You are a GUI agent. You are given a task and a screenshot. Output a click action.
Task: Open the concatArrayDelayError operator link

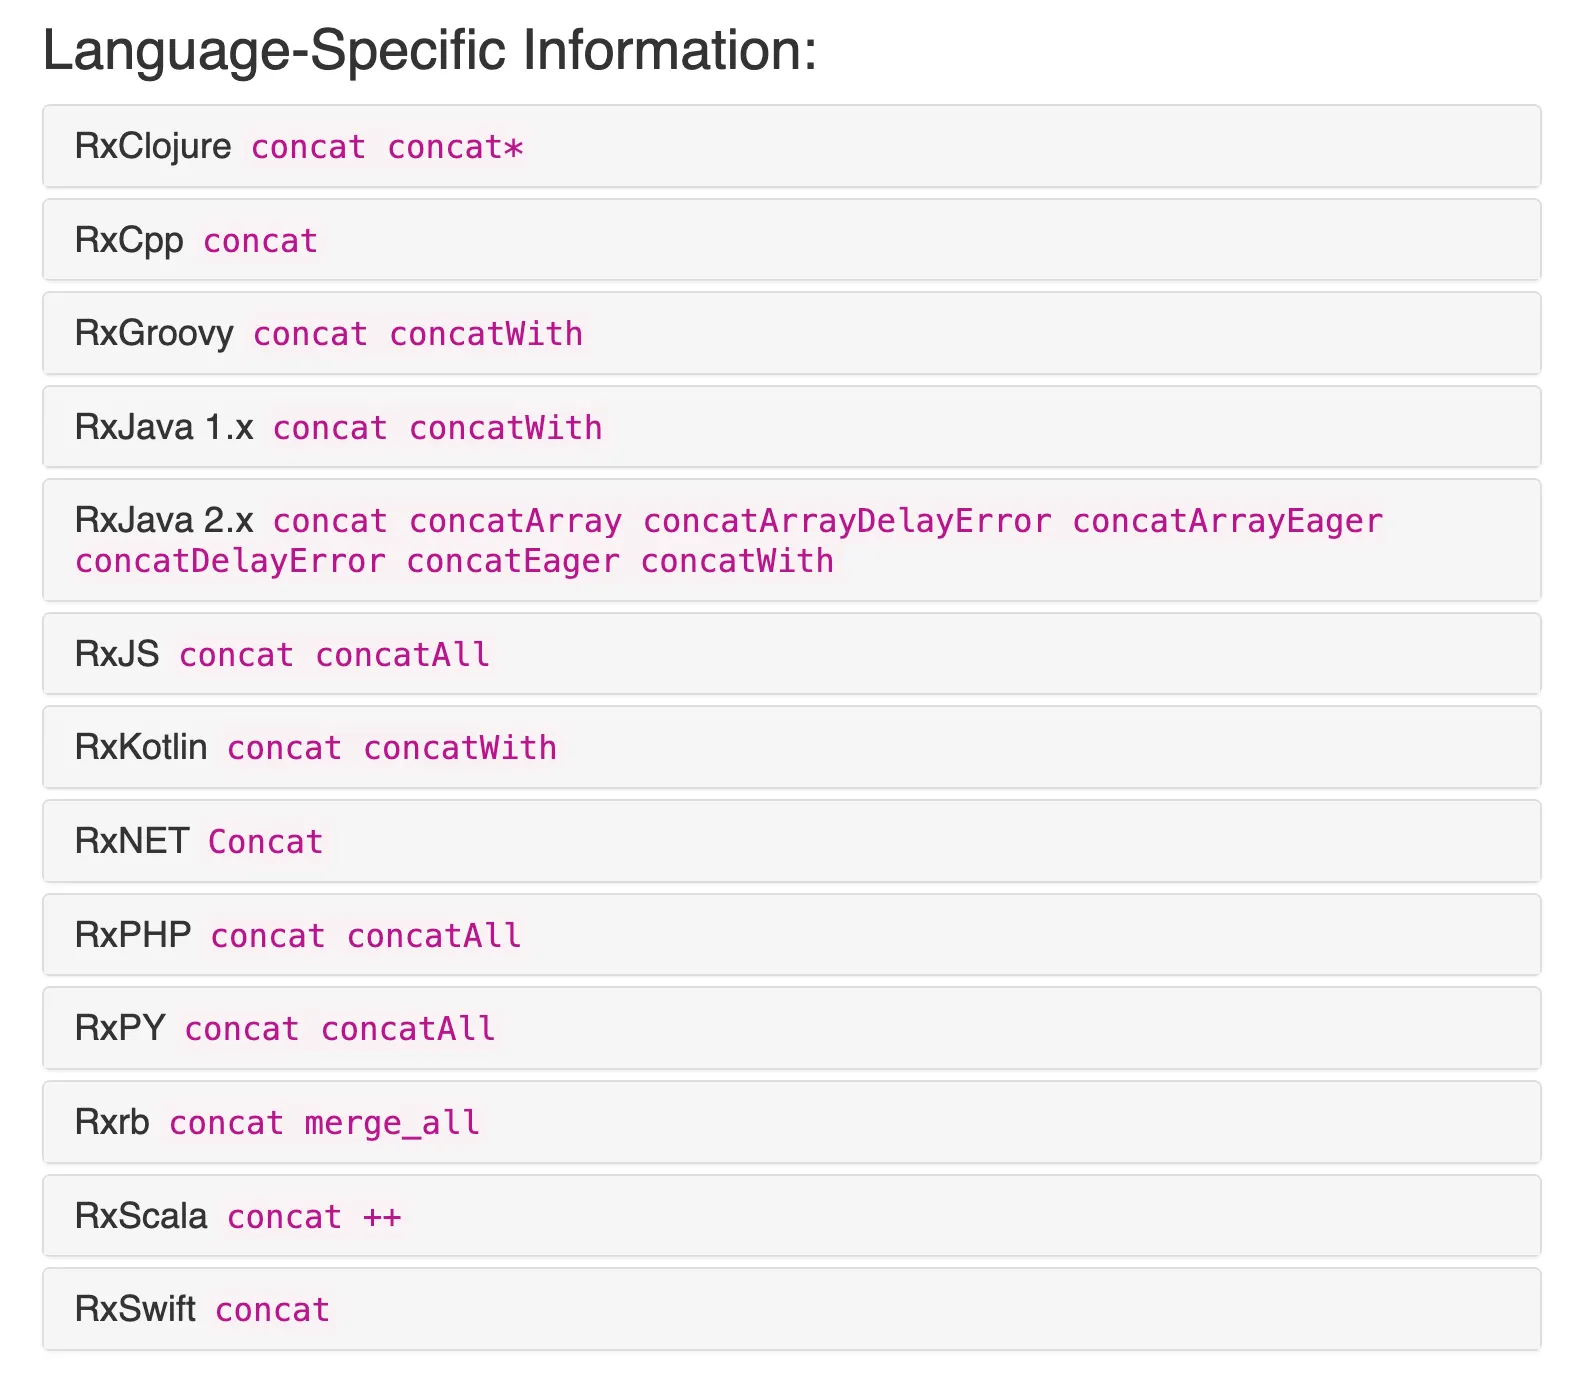coord(847,521)
